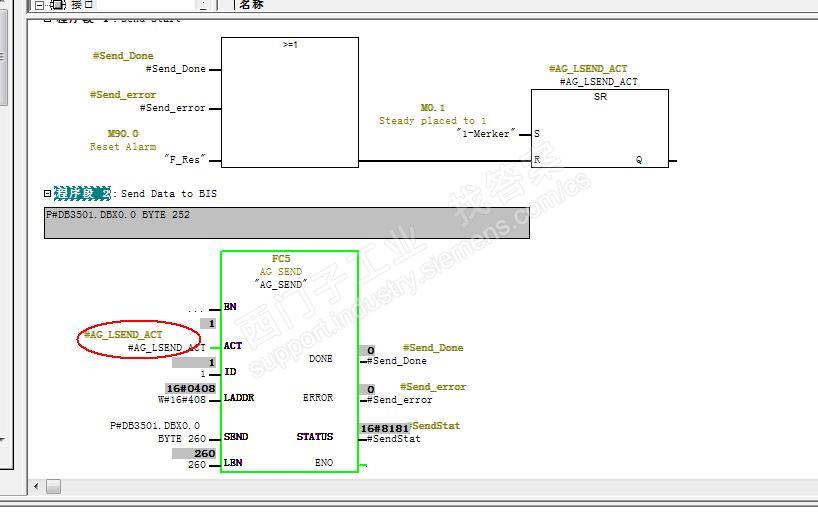Select the FC5 block header
The image size is (818, 518).
click(x=281, y=259)
